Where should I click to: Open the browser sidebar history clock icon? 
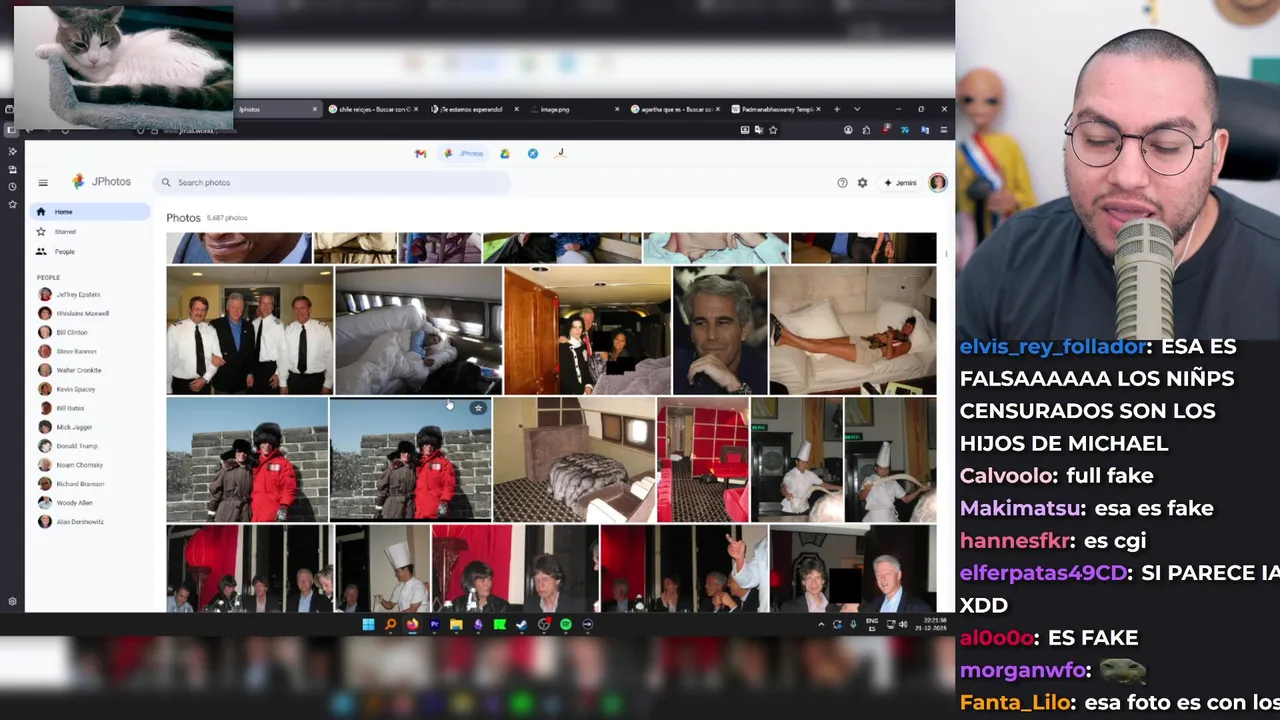click(12, 187)
